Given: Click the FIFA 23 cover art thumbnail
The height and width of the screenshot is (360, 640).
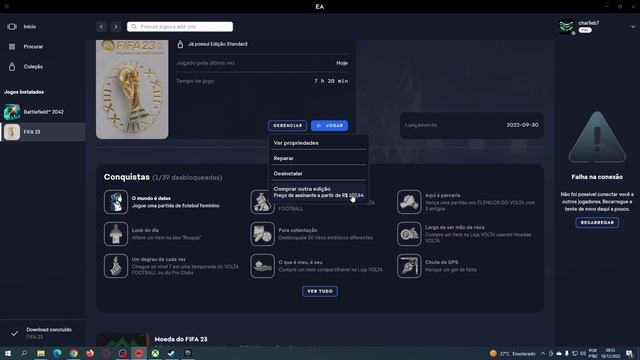Looking at the screenshot, I should point(132,89).
